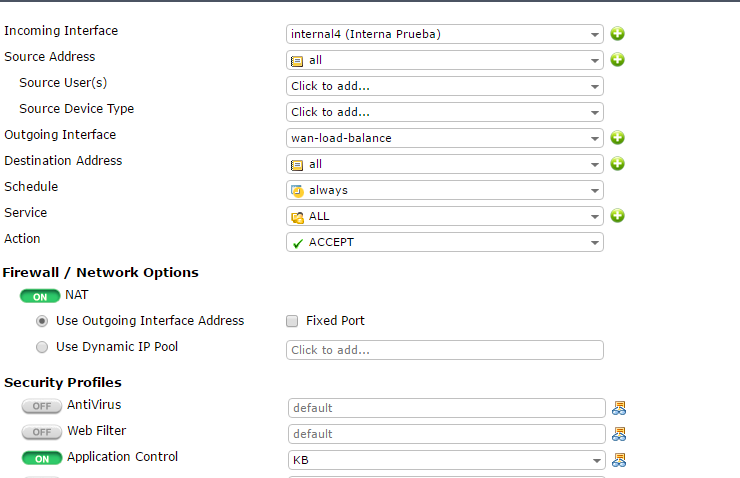Click green plus beside Incoming Interface
Screen dimensions: 740x478
pyautogui.click(x=618, y=34)
